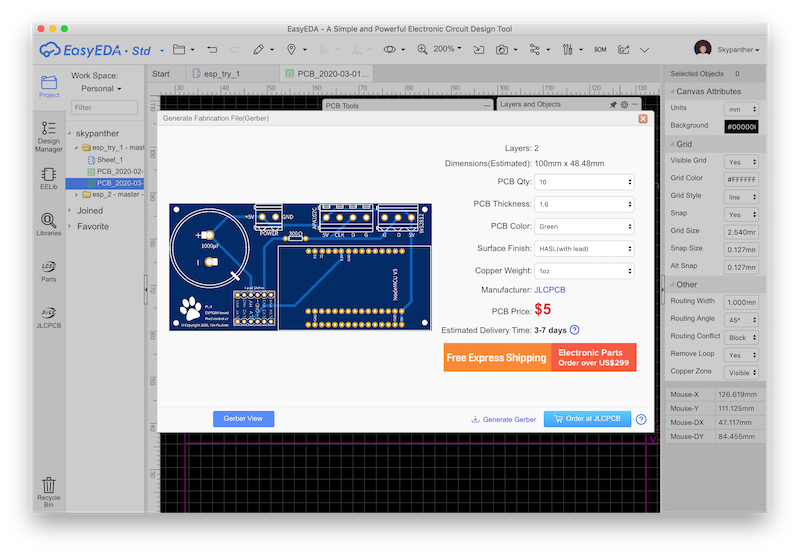Click the undo arrow icon

click(x=212, y=49)
